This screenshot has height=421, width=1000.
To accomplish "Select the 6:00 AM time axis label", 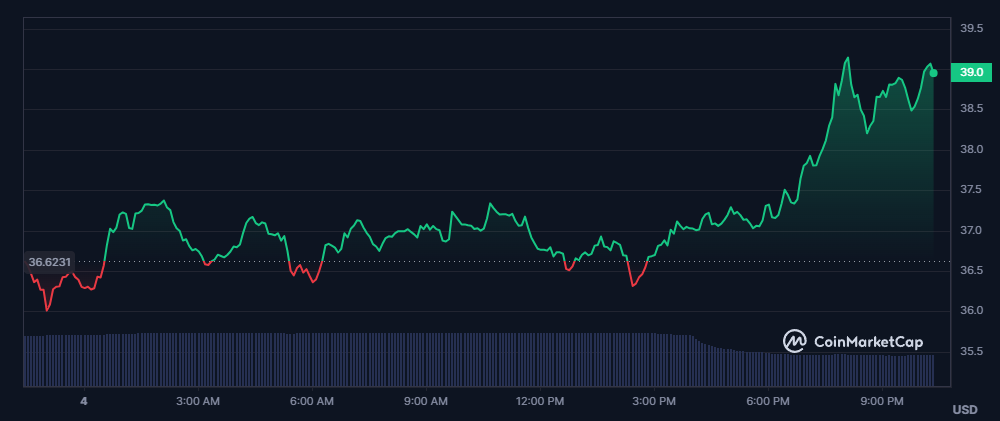I will [311, 401].
